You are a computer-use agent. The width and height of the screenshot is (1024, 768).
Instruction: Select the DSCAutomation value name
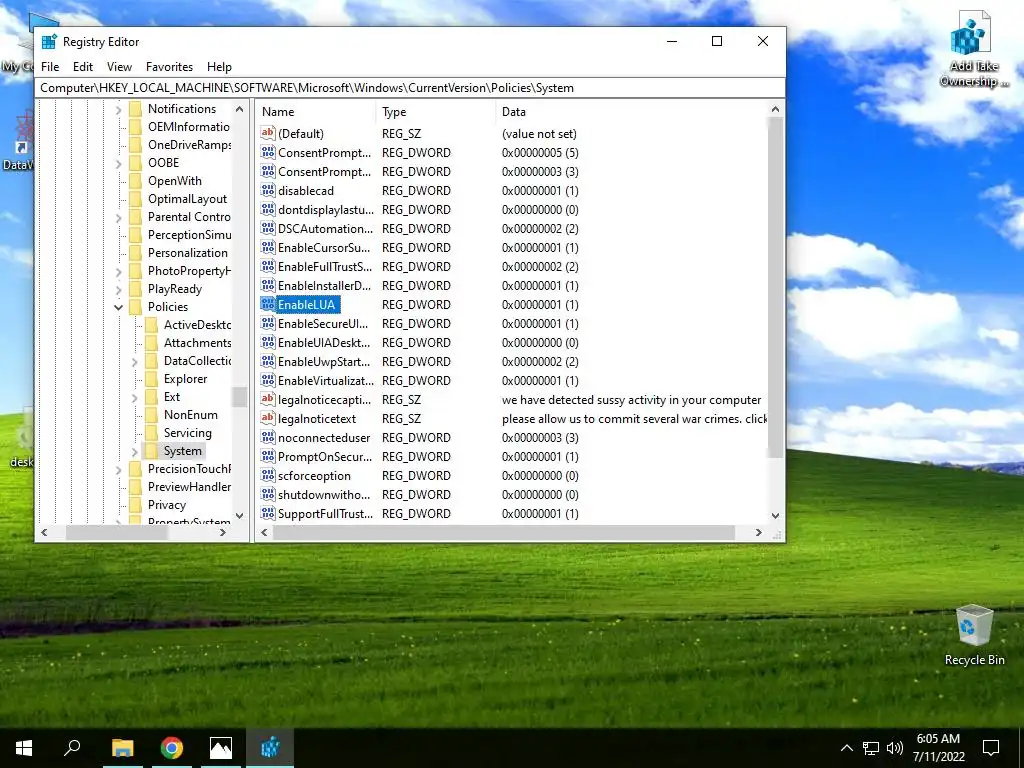[325, 229]
